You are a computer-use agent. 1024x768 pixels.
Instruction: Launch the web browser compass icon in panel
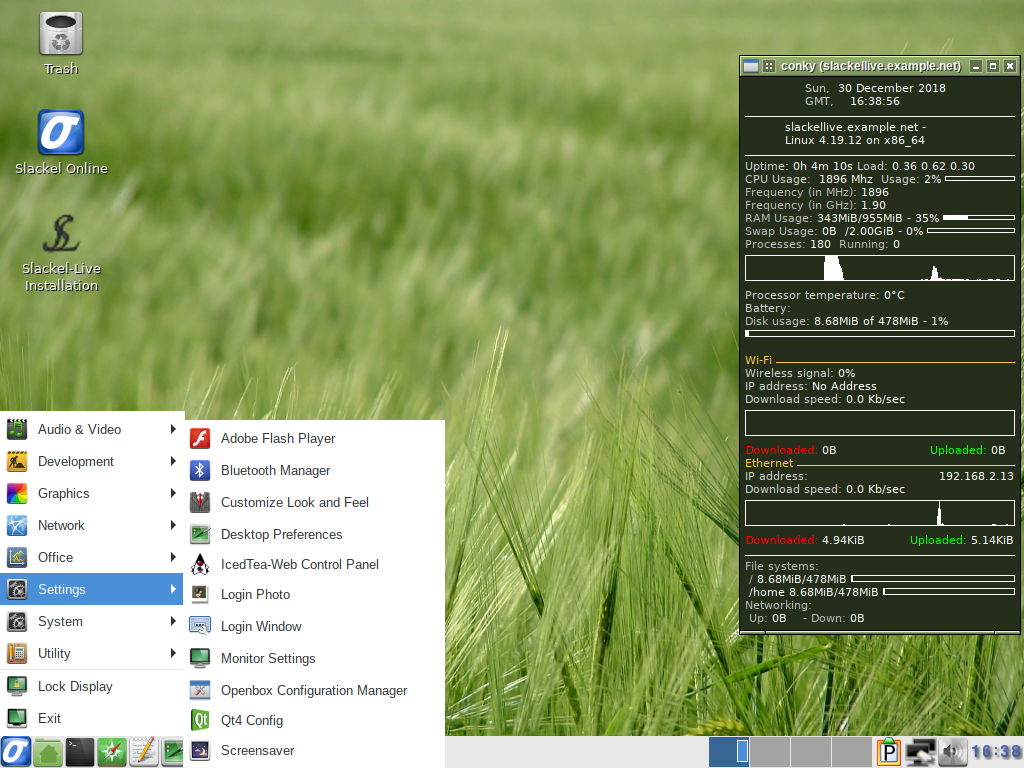(x=112, y=752)
